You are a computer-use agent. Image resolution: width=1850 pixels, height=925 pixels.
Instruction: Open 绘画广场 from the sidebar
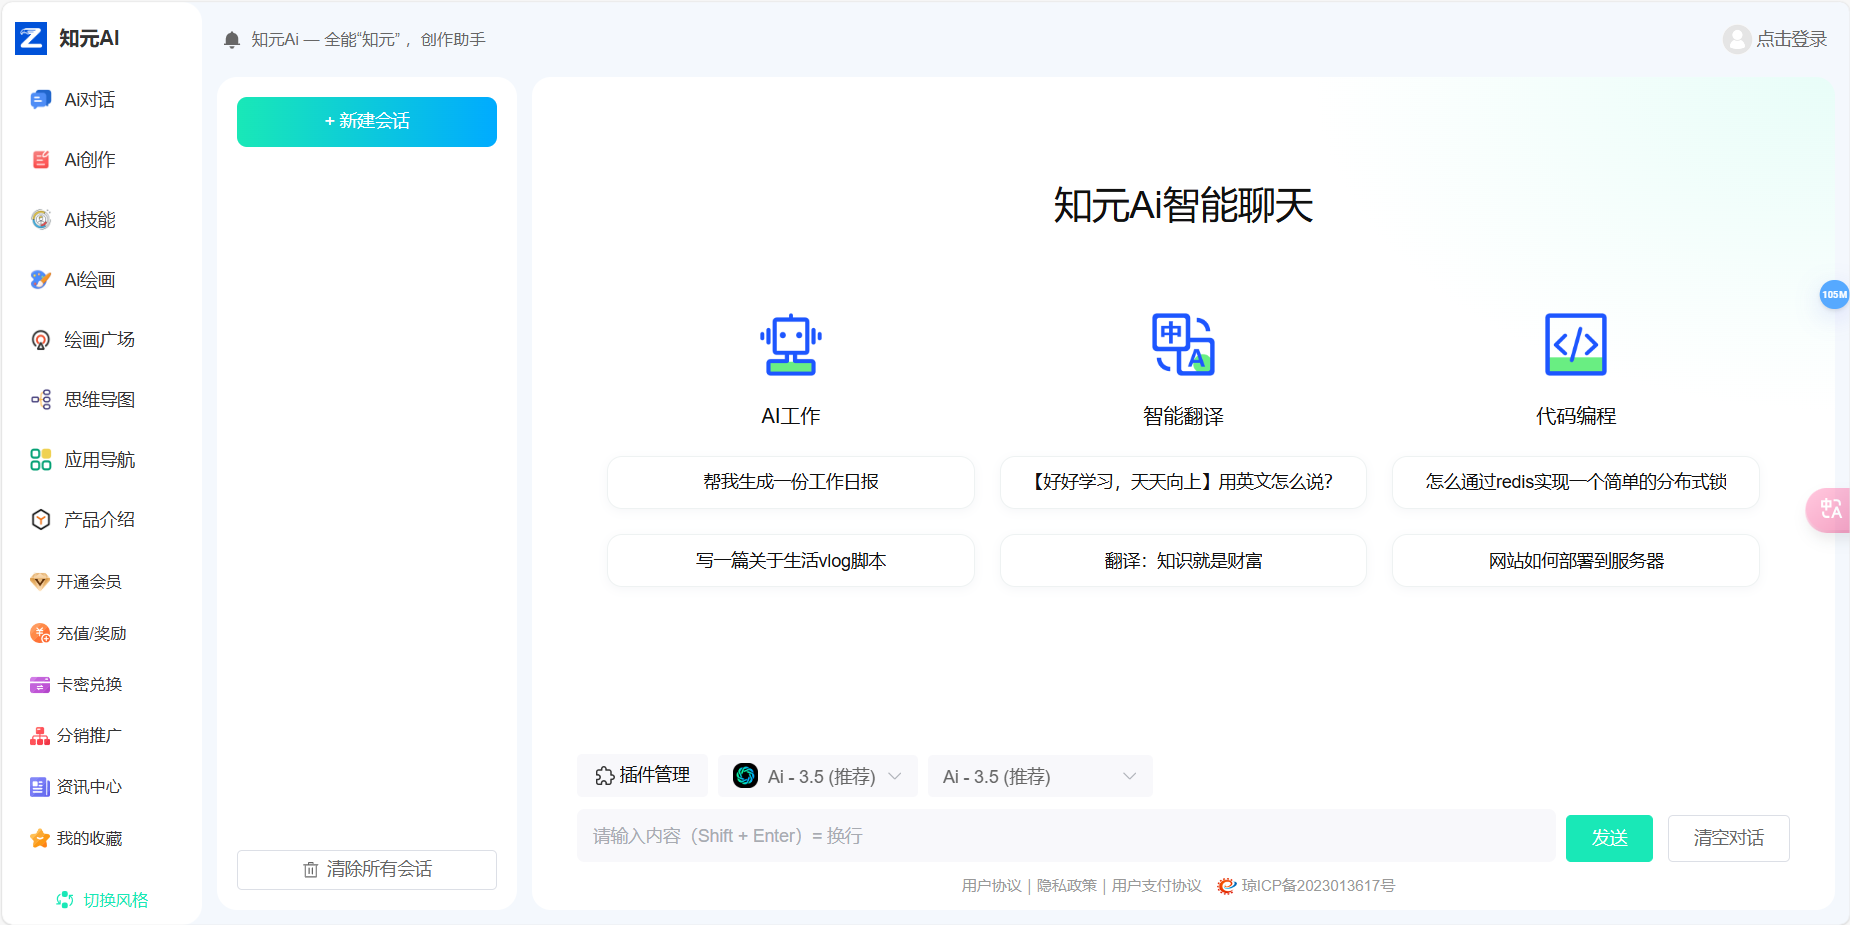[x=95, y=339]
